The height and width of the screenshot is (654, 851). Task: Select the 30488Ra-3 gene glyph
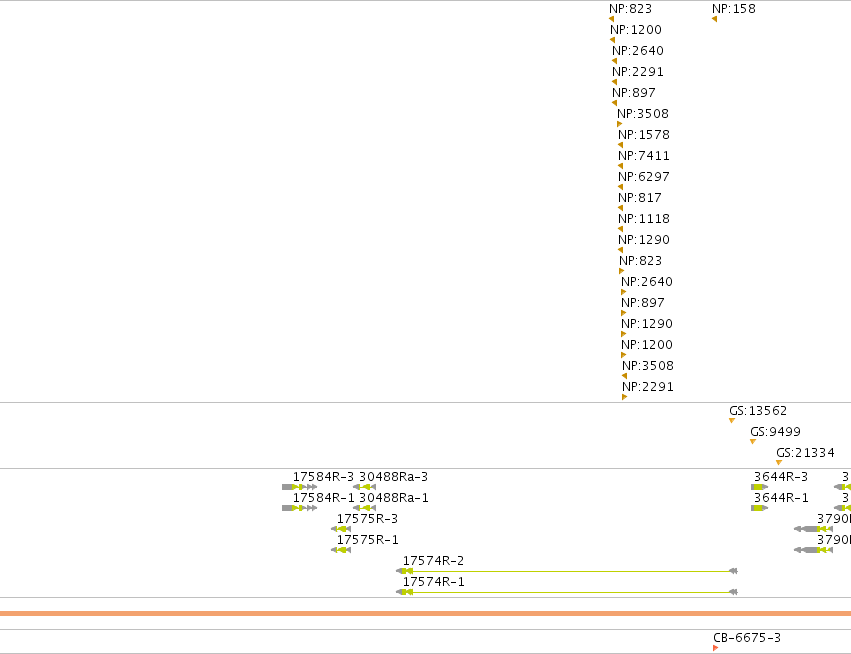point(364,487)
